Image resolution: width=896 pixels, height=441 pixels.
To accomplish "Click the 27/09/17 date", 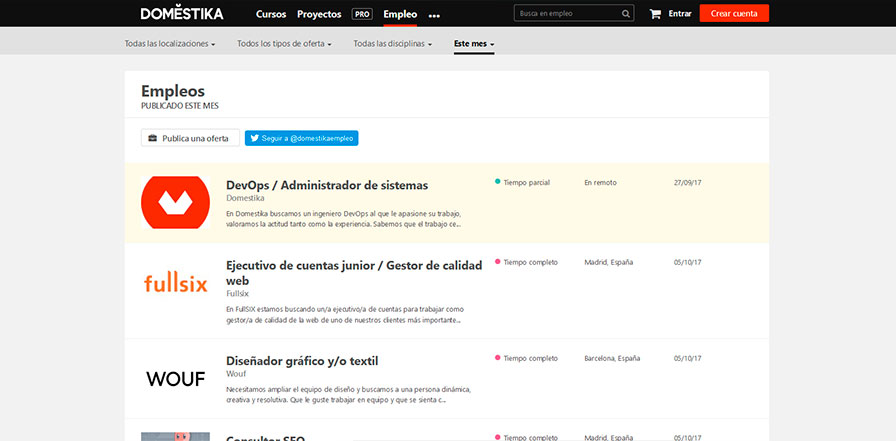I will pos(687,183).
